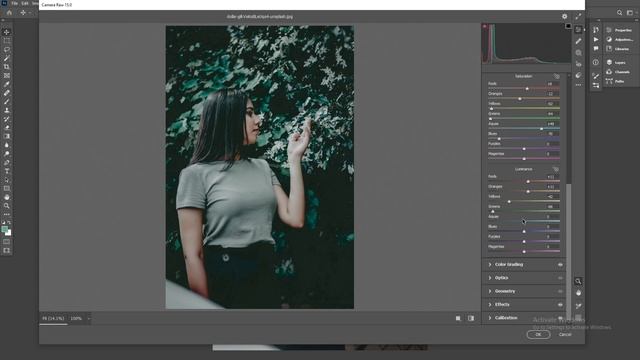Open the Masking icon in Camera Raw strip
640x360 pixels.
(578, 53)
